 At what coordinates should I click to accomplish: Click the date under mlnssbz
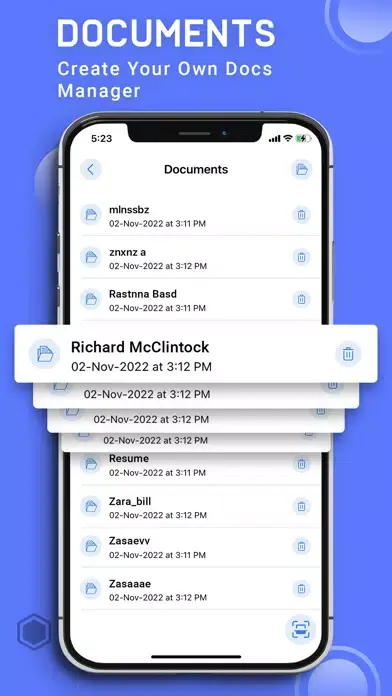158,224
